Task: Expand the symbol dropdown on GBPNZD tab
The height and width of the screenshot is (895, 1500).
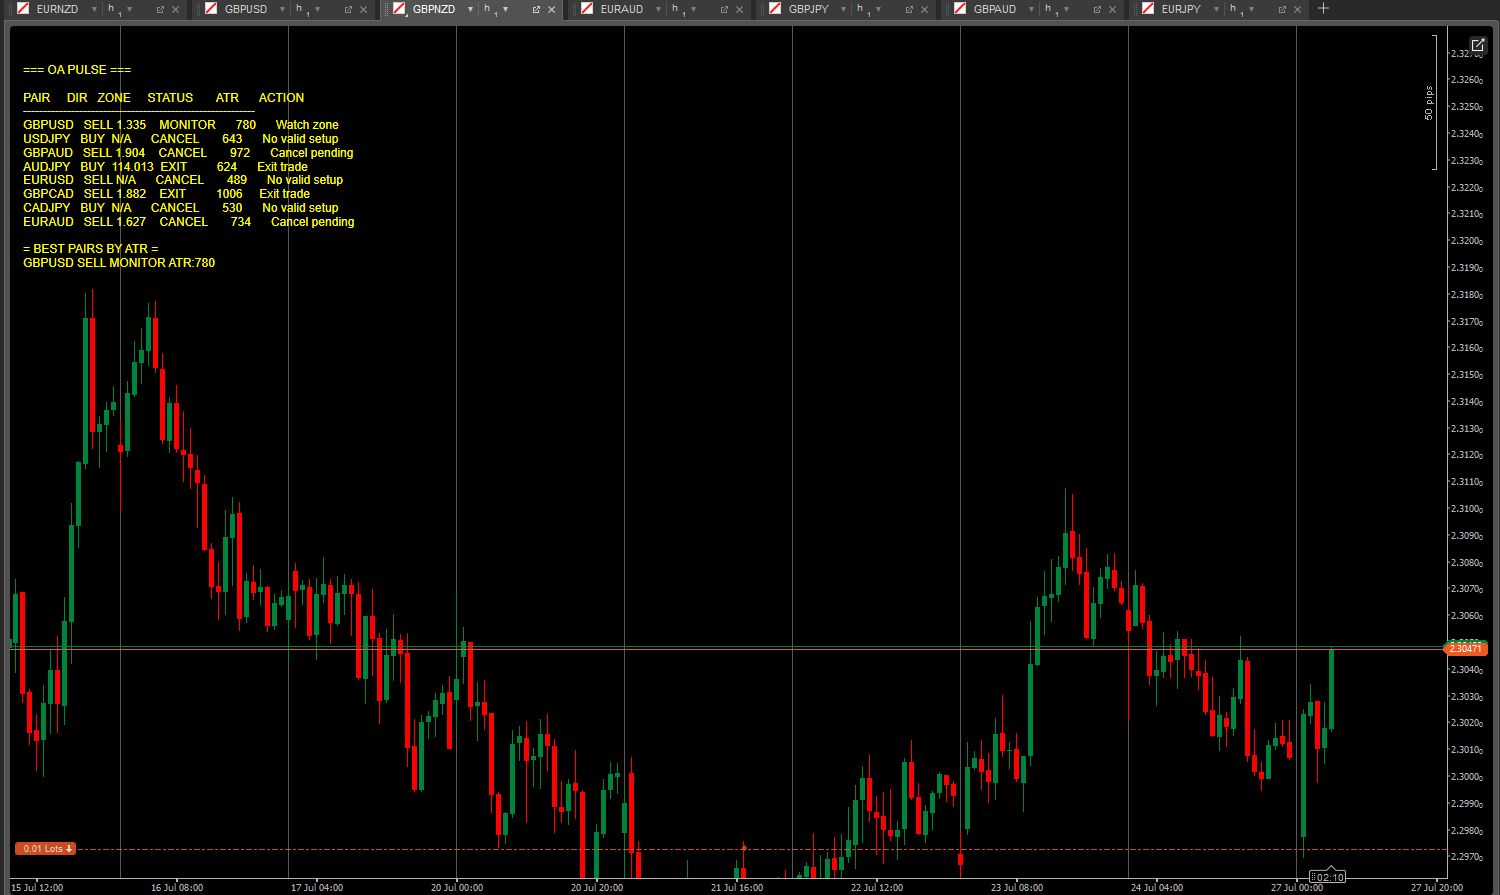Action: coord(470,9)
